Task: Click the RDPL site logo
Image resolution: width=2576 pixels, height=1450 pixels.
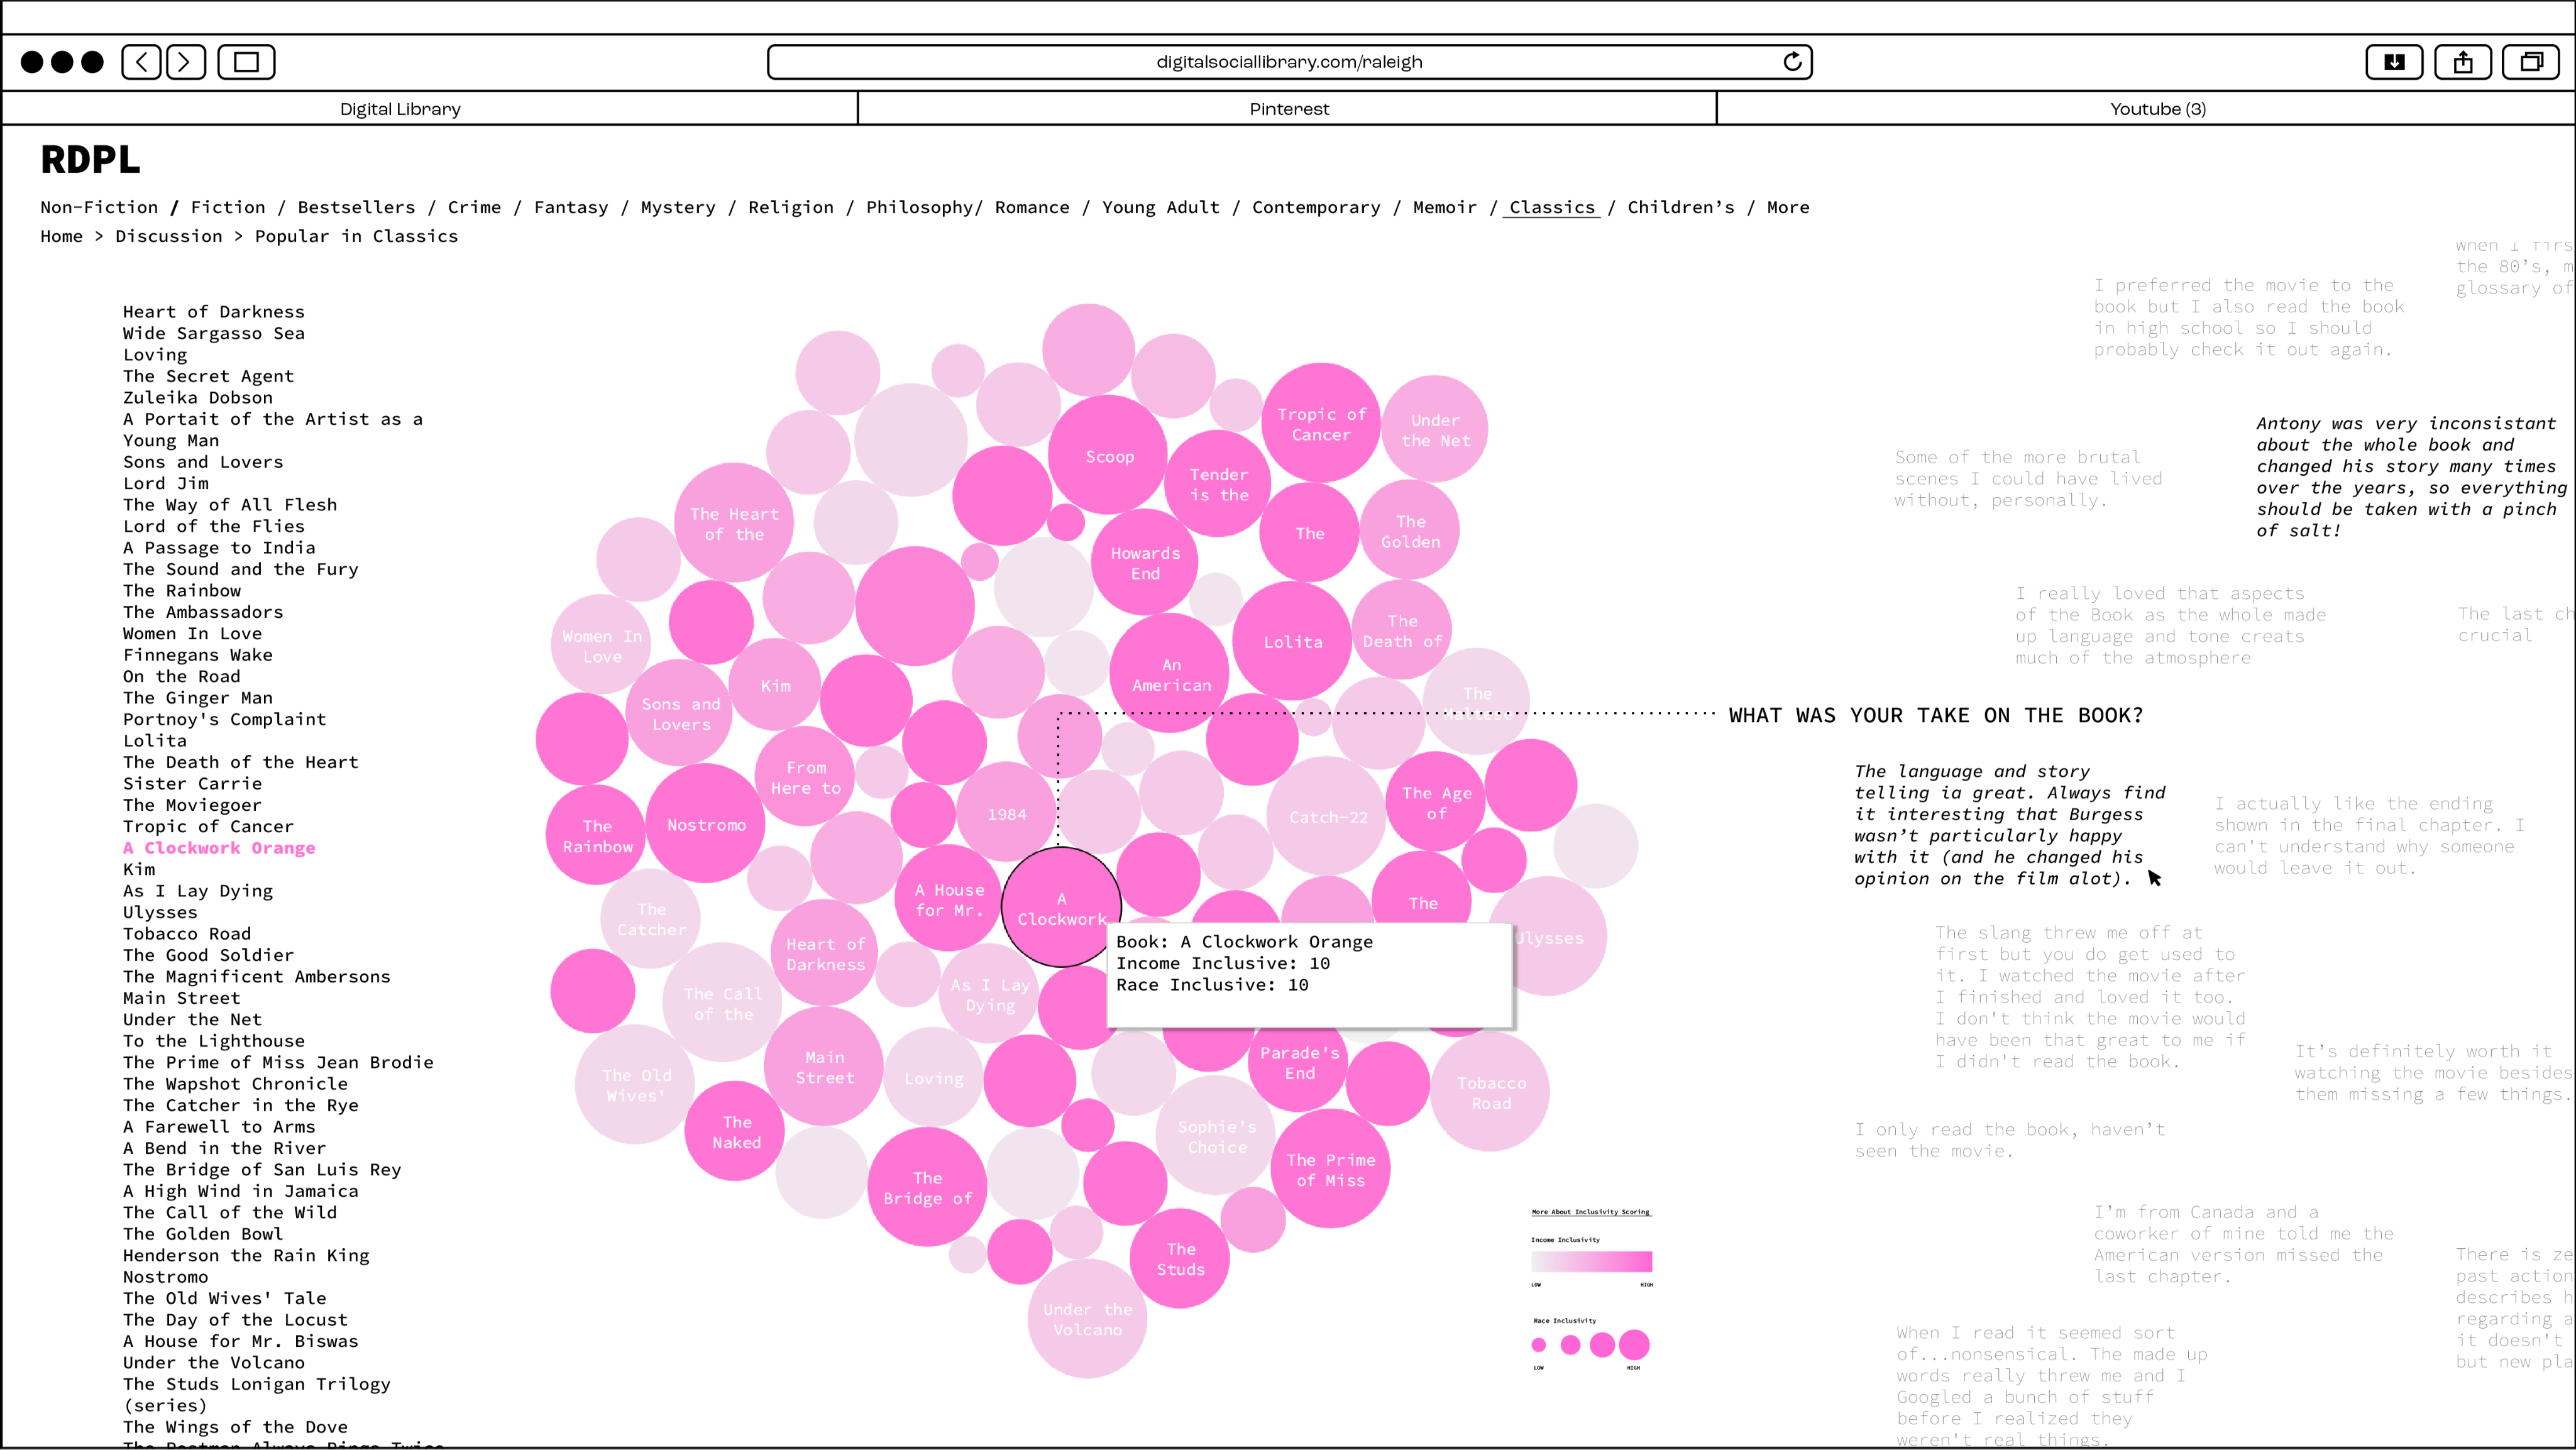Action: pos(90,160)
